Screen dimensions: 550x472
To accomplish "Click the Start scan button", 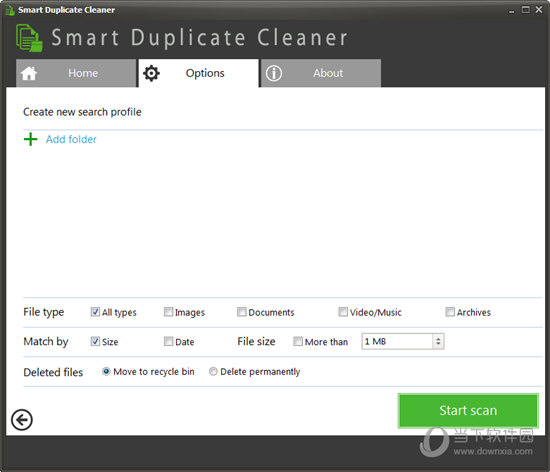I will (468, 411).
